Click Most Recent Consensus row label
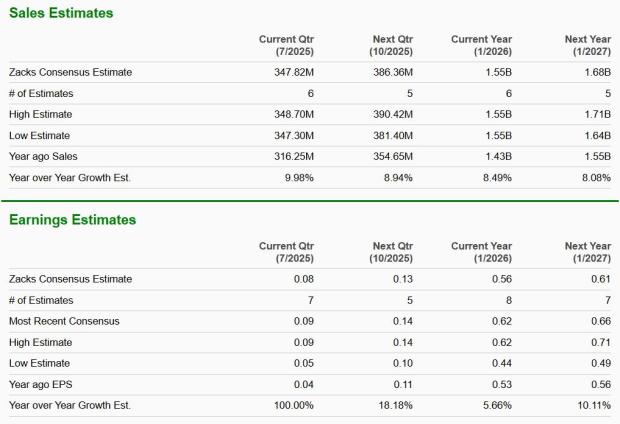 click(64, 321)
